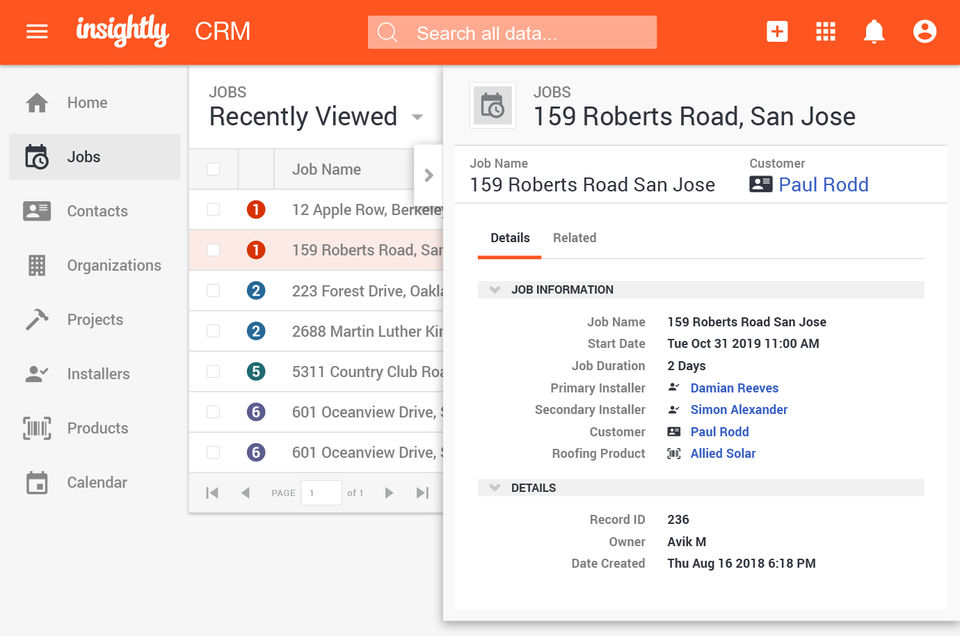This screenshot has width=960, height=636.
Task: Open Allied Solar product link
Action: [x=723, y=454]
